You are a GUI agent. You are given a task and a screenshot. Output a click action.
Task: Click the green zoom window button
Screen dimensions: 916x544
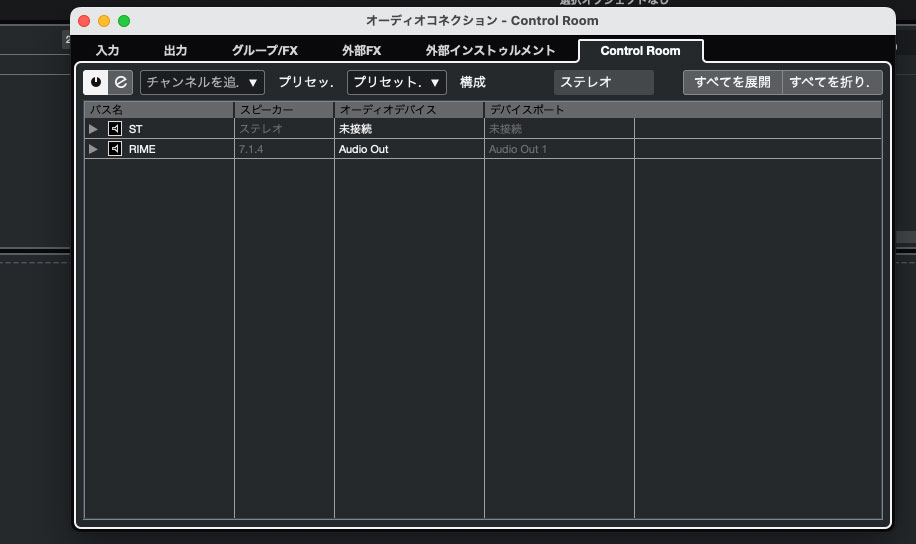pyautogui.click(x=124, y=21)
